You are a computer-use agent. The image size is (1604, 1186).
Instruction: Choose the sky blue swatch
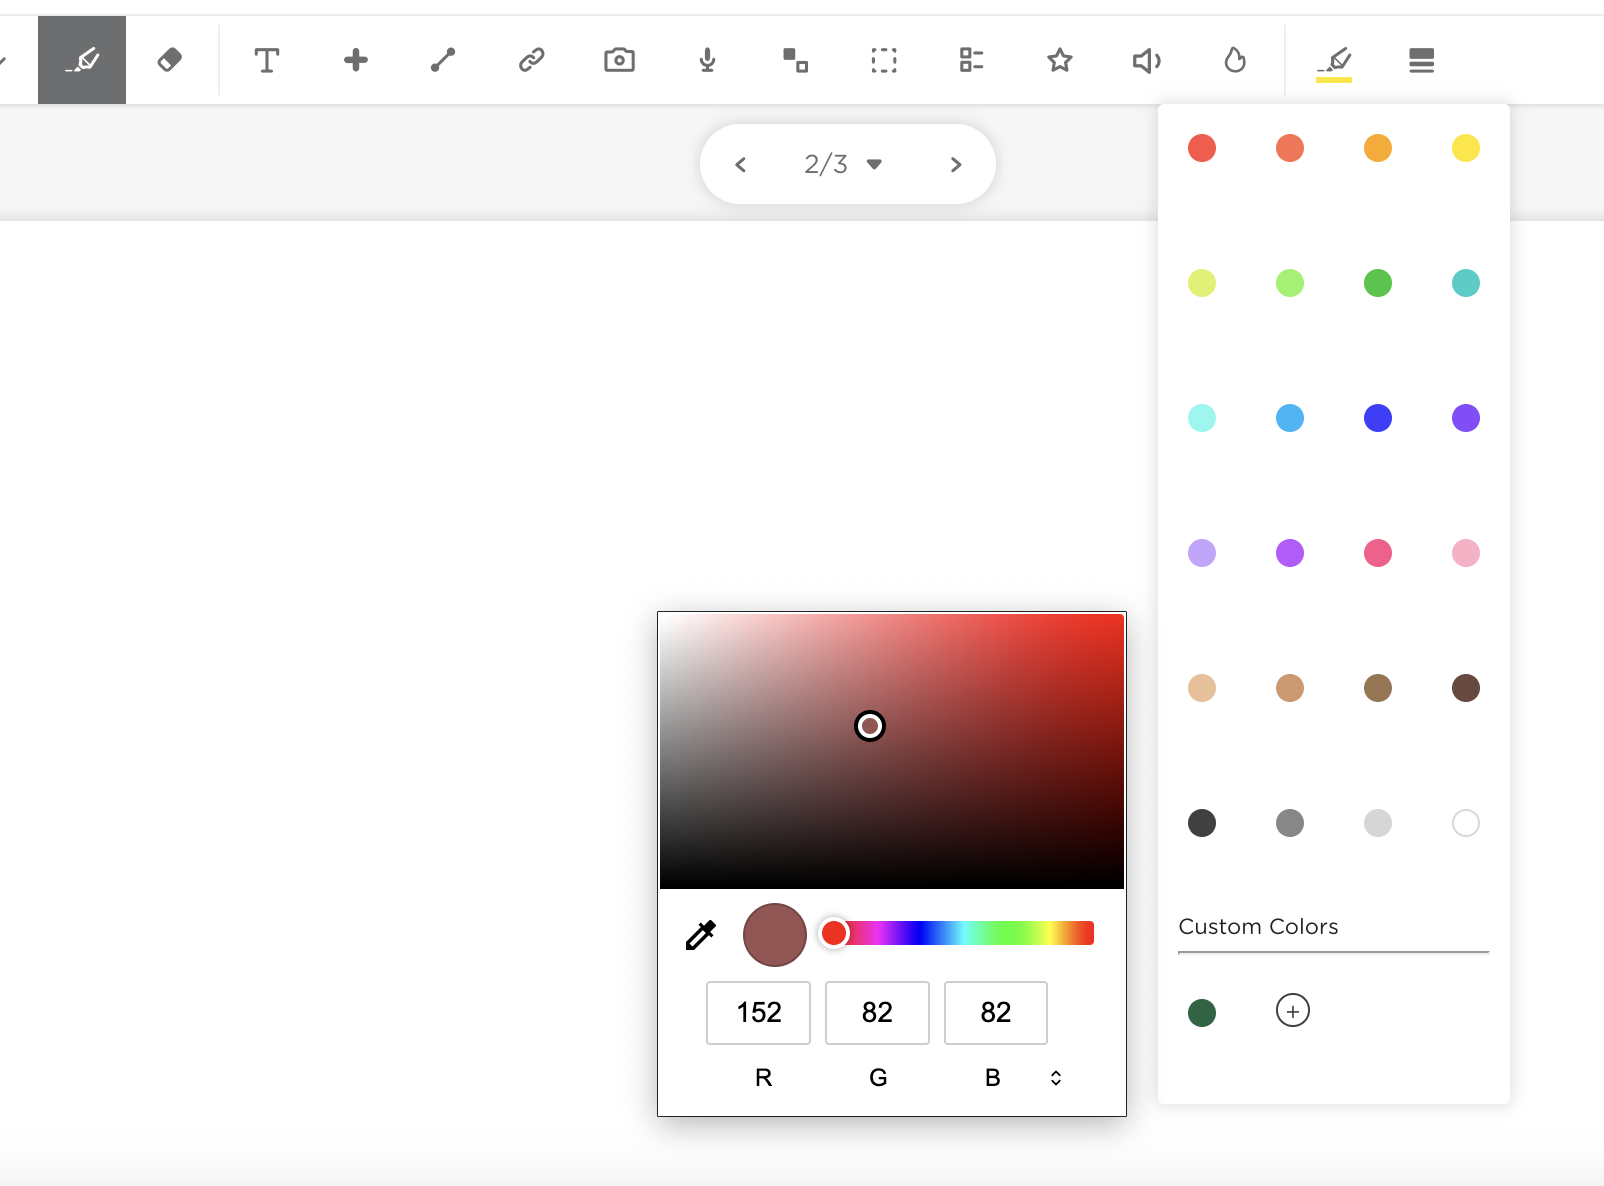coord(1290,418)
